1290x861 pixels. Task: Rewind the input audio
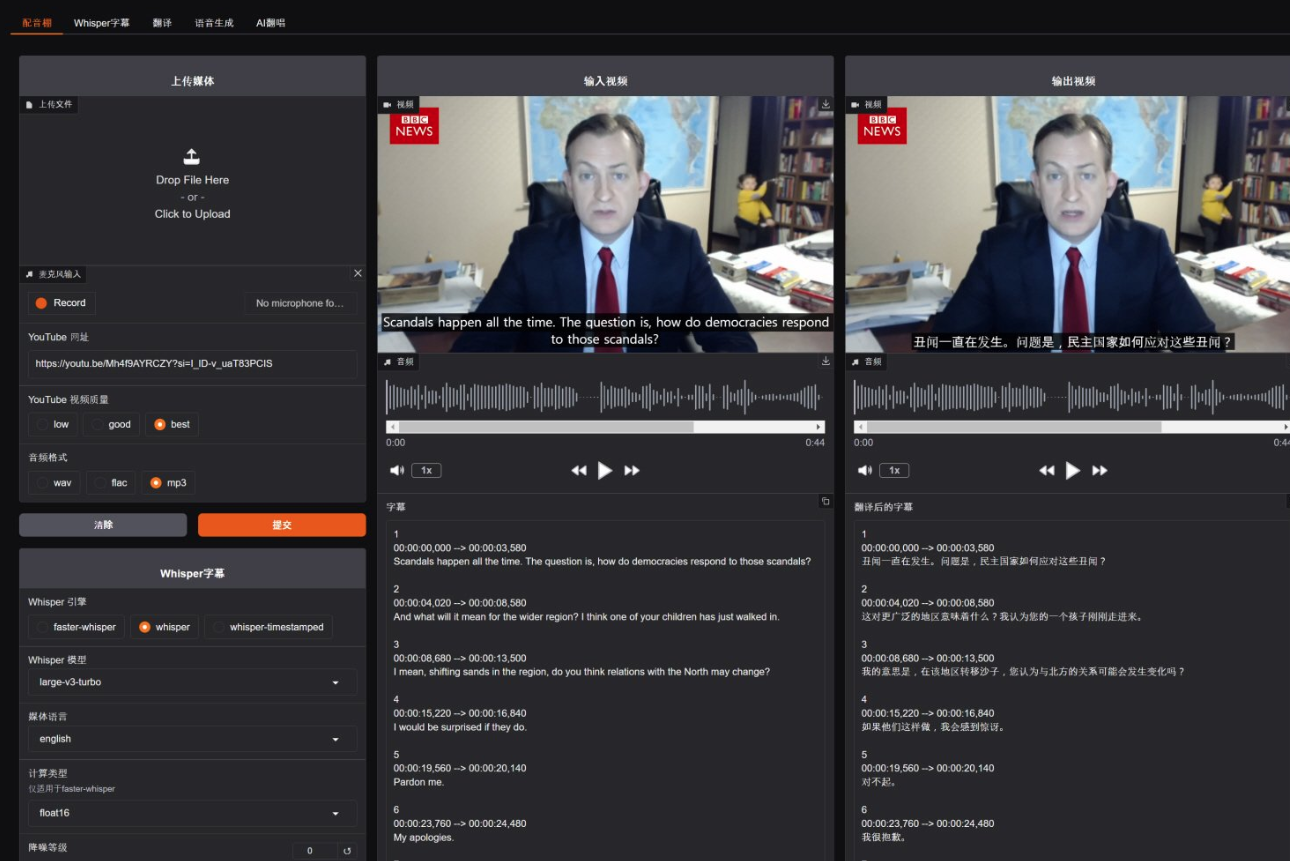(578, 470)
